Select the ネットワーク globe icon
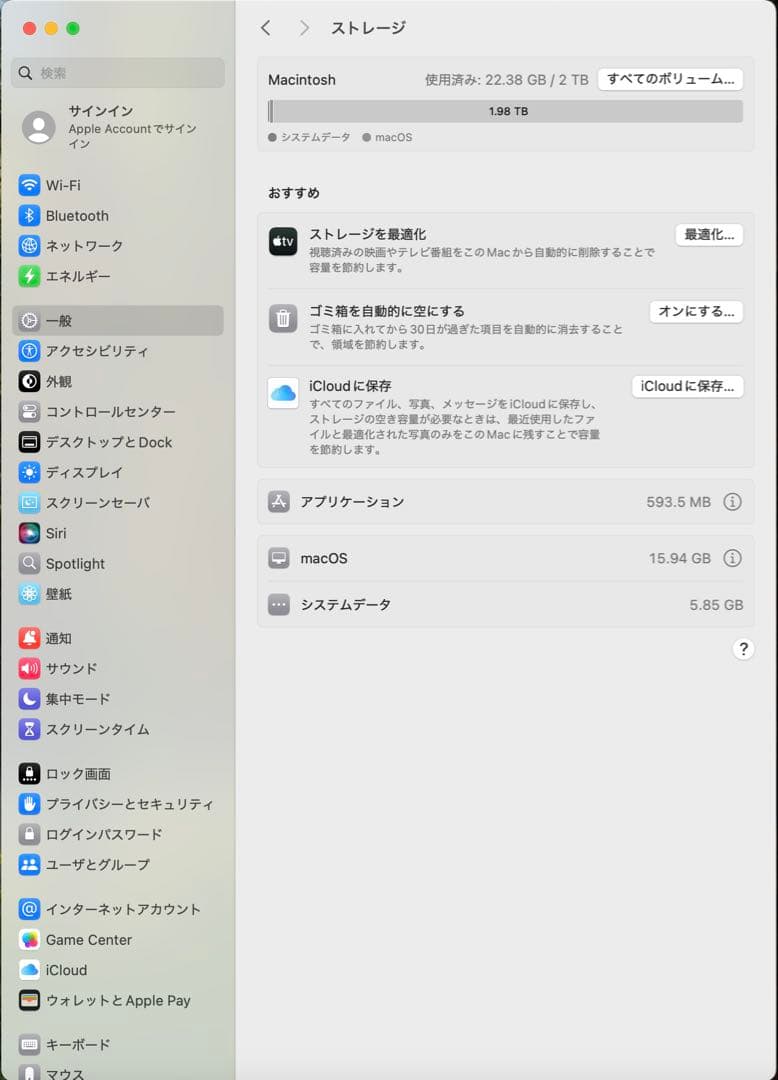The width and height of the screenshot is (778, 1080). (29, 246)
